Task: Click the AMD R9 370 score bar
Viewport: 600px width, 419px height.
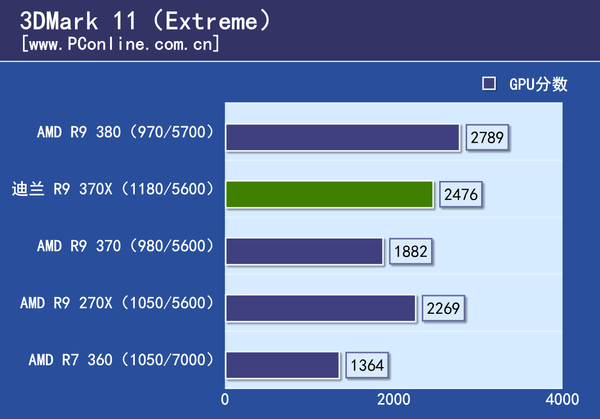Action: point(305,251)
